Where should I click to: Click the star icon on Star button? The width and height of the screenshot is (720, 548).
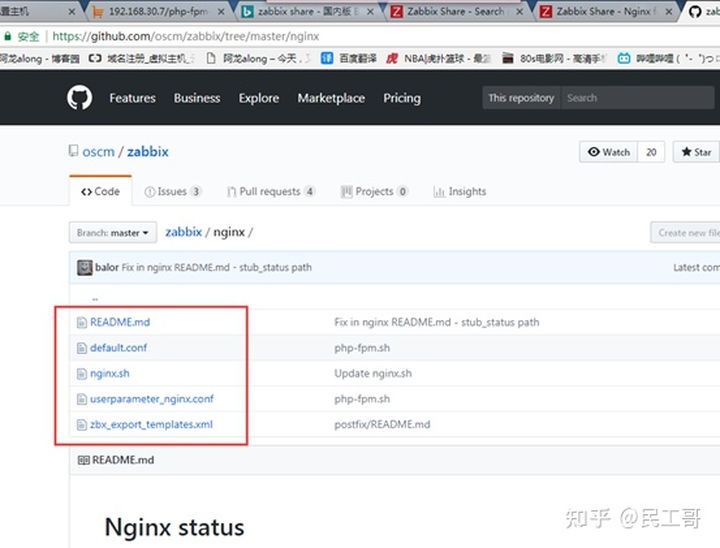tap(686, 152)
